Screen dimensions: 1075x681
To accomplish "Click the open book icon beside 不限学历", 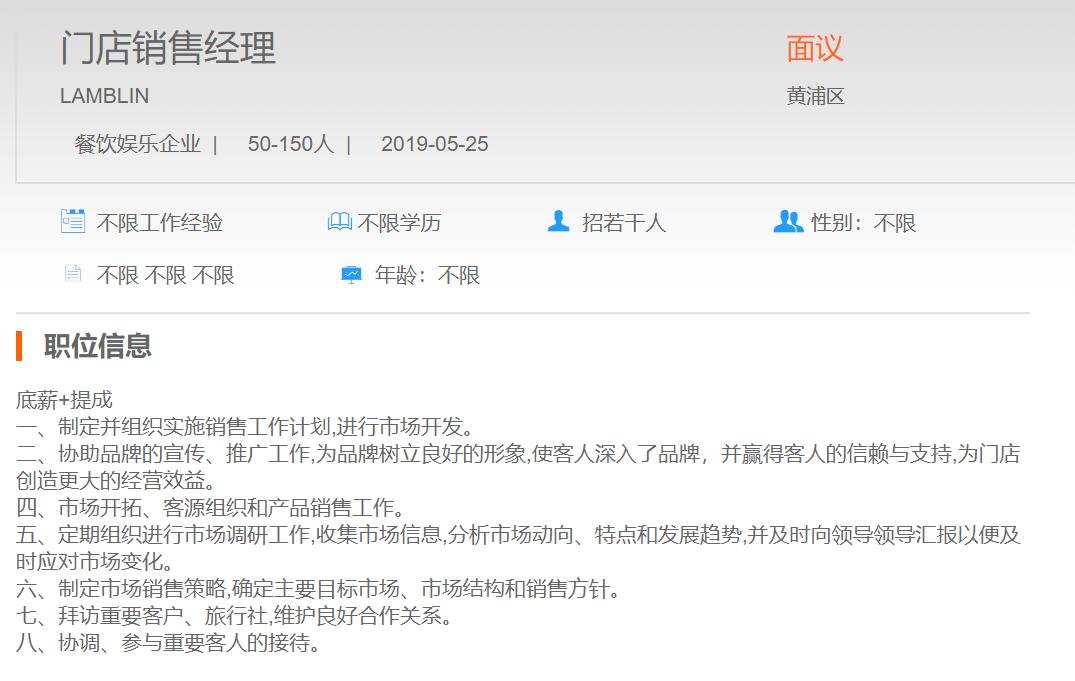I will [x=340, y=222].
